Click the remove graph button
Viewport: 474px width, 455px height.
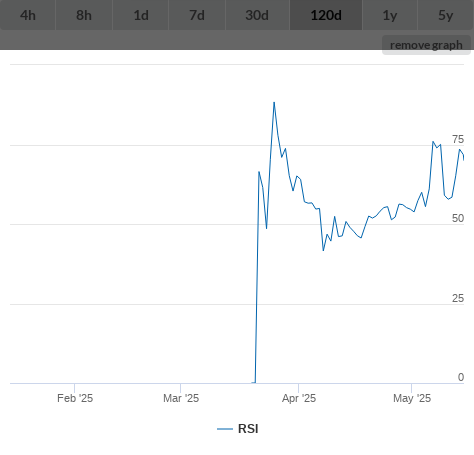point(426,45)
